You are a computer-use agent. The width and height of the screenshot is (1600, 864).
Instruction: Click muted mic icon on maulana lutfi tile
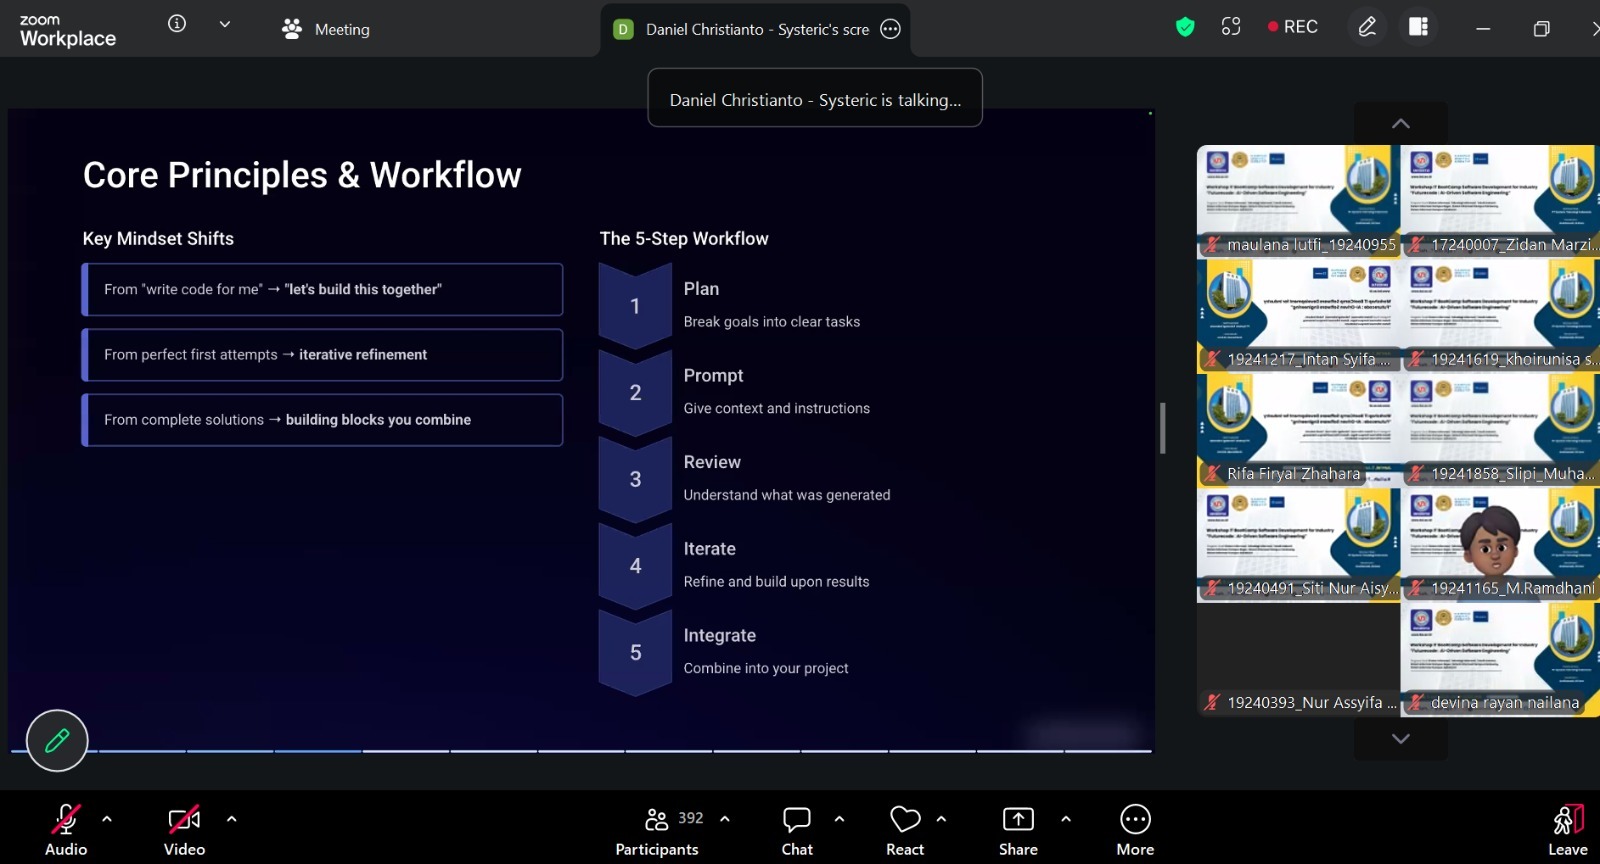pos(1212,244)
